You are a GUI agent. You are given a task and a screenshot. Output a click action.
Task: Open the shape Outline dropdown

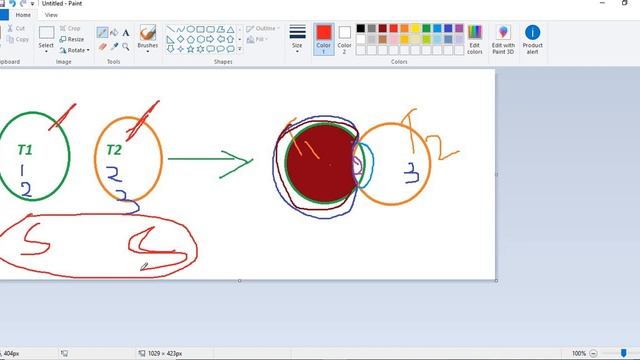tap(263, 29)
